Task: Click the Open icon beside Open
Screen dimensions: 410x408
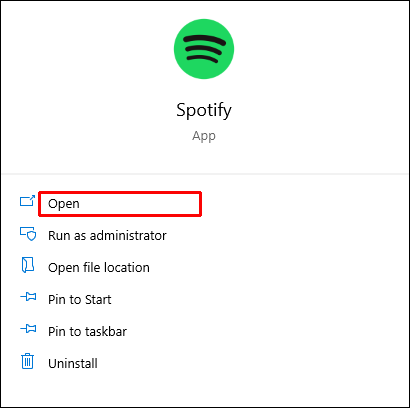Action: 27,201
